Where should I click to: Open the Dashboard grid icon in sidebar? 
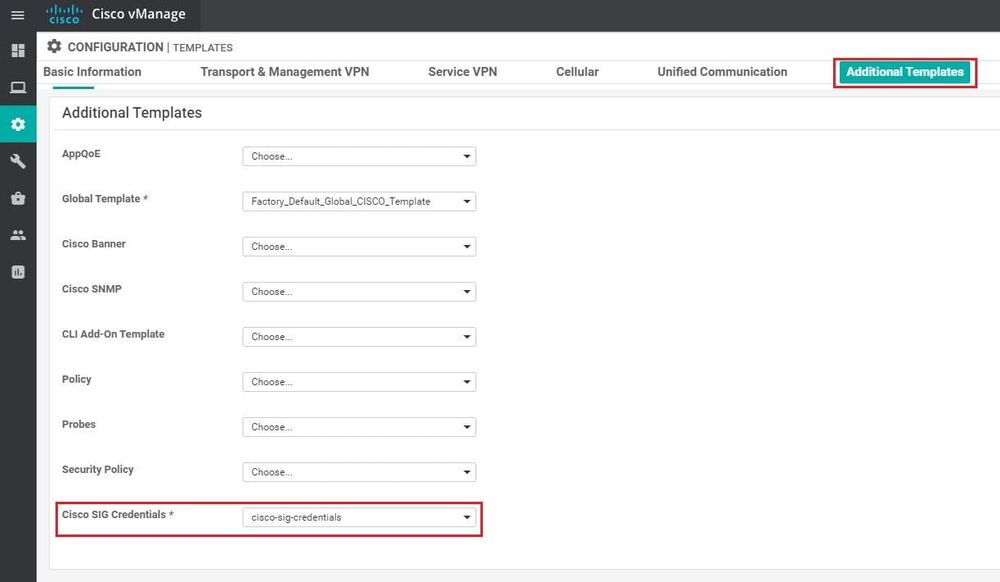pyautogui.click(x=17, y=50)
